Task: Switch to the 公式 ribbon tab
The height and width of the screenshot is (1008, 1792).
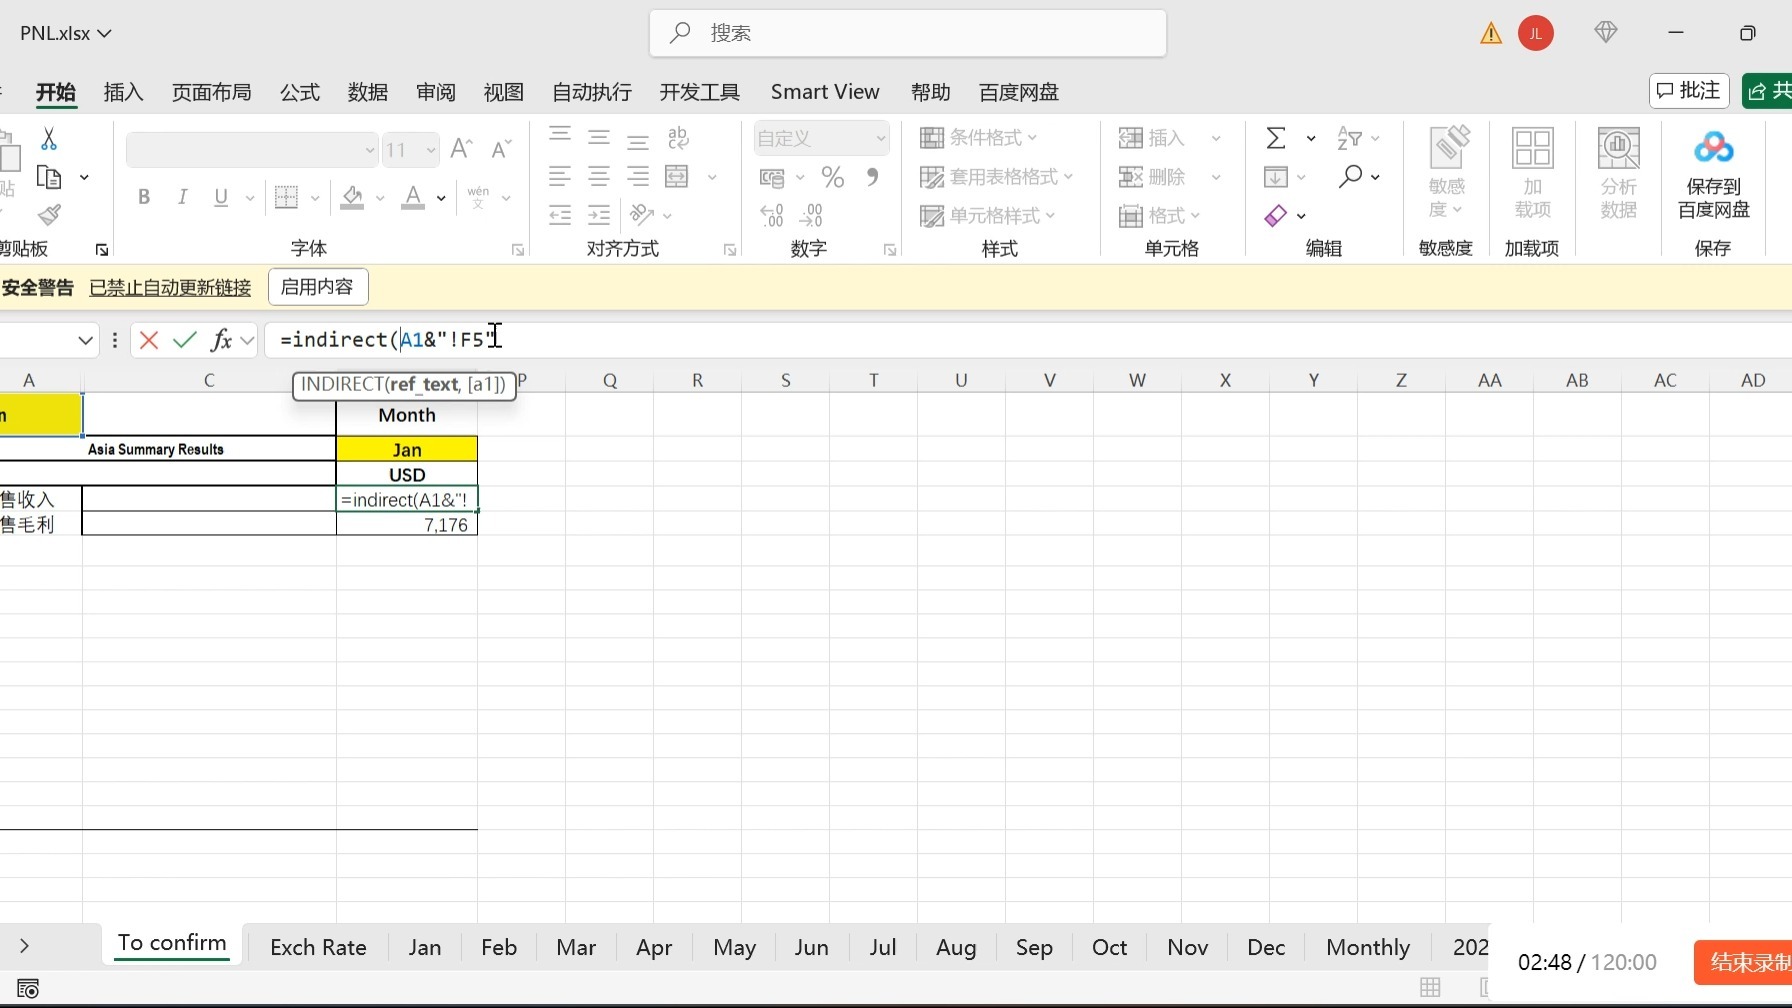Action: pyautogui.click(x=298, y=91)
